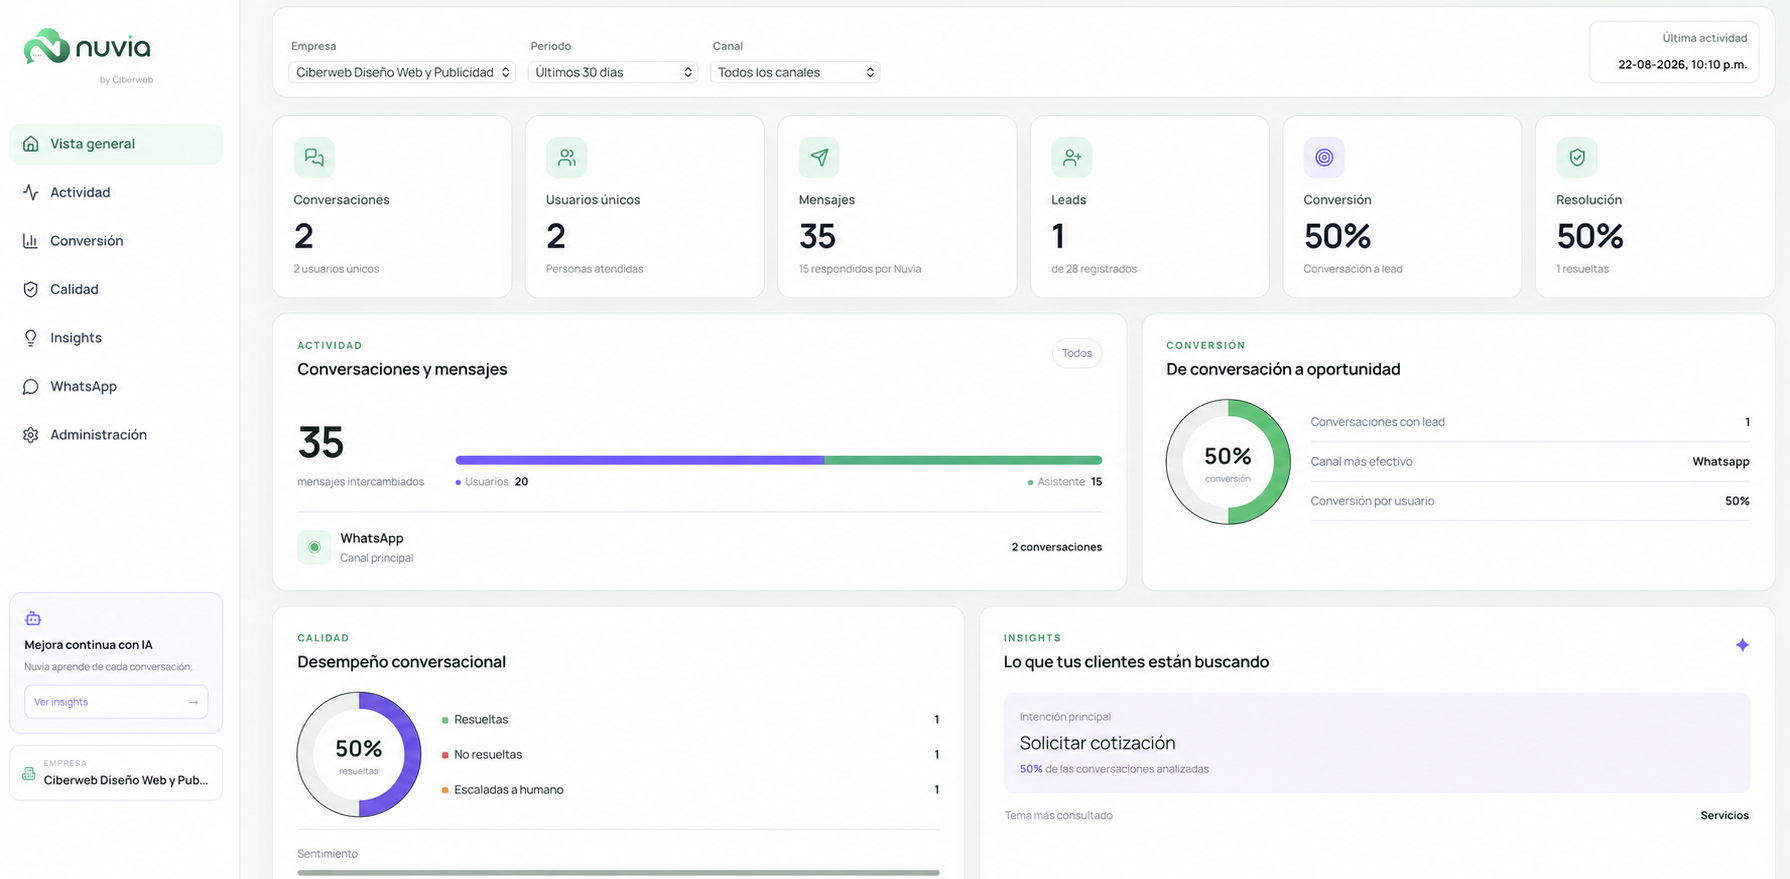Open the Conversión section
The image size is (1790, 879).
point(116,241)
